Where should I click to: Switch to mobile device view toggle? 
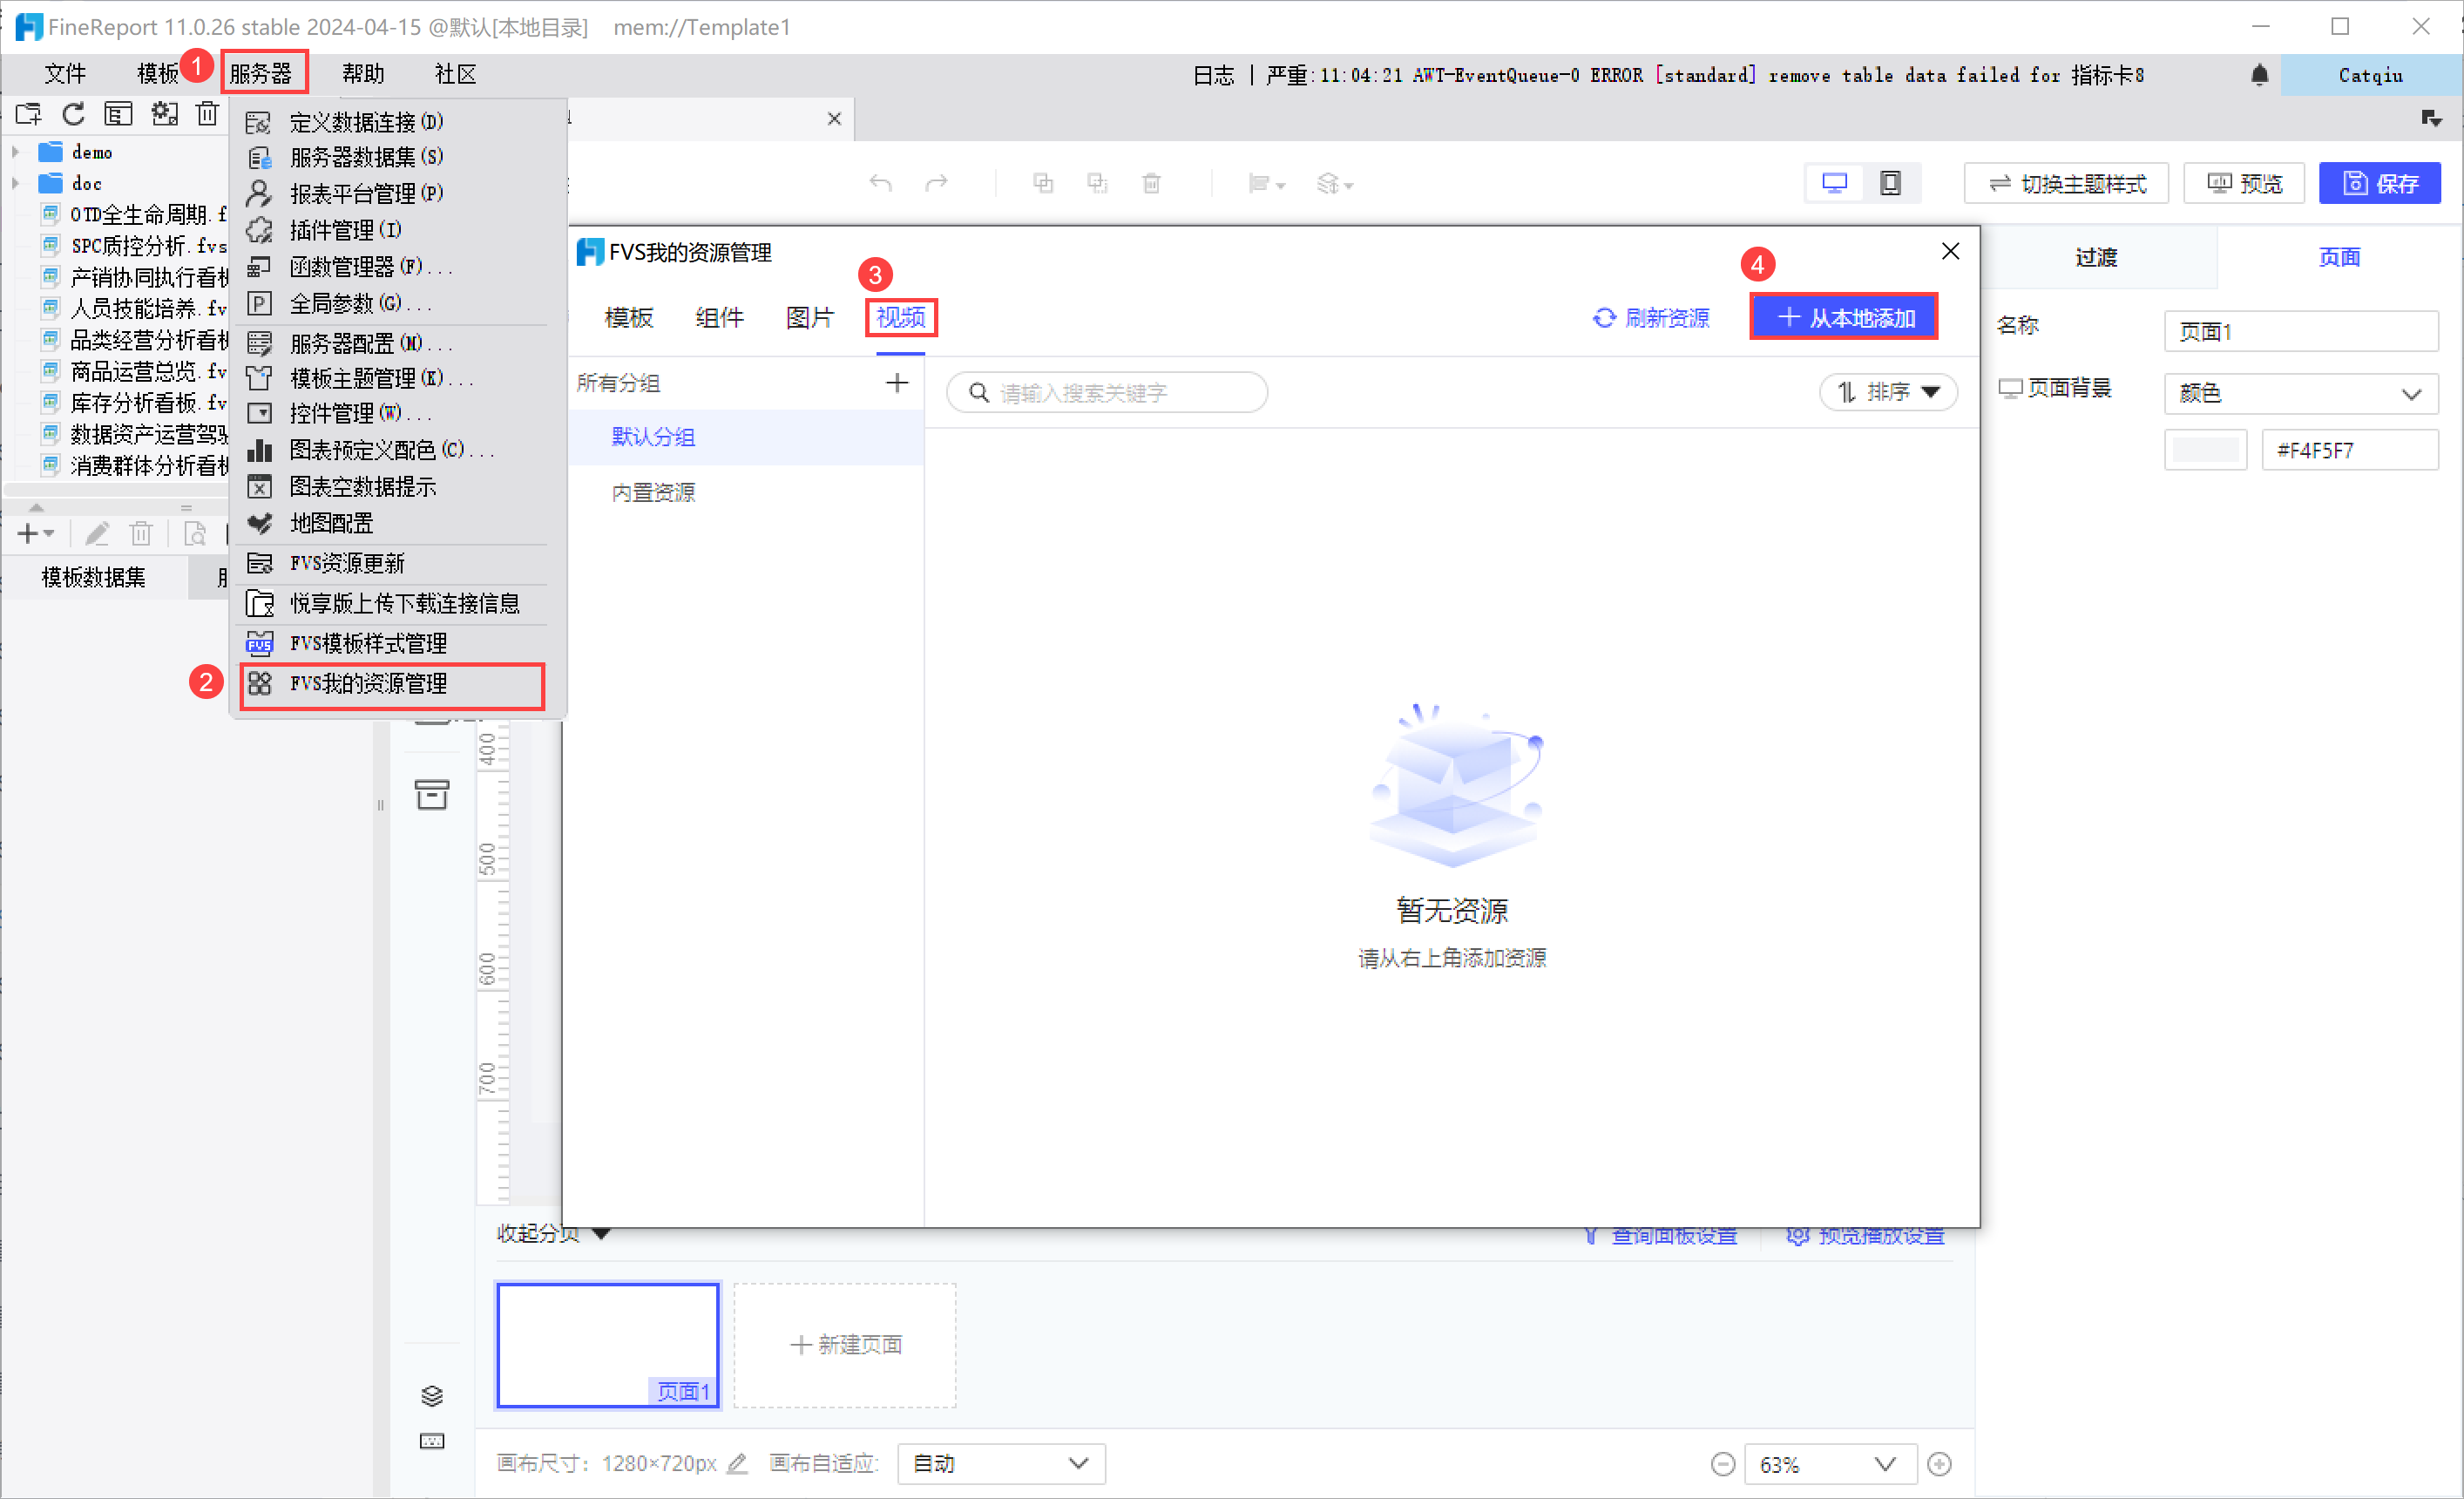1889,183
